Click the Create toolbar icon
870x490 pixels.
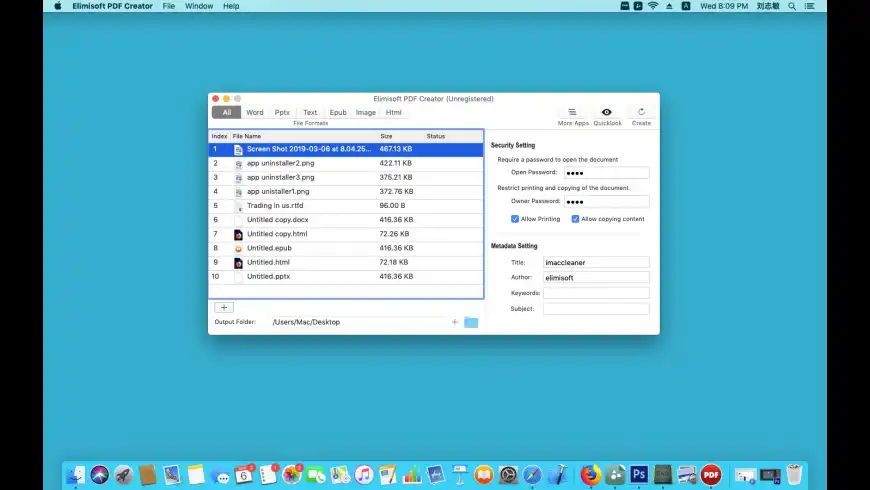click(x=641, y=112)
